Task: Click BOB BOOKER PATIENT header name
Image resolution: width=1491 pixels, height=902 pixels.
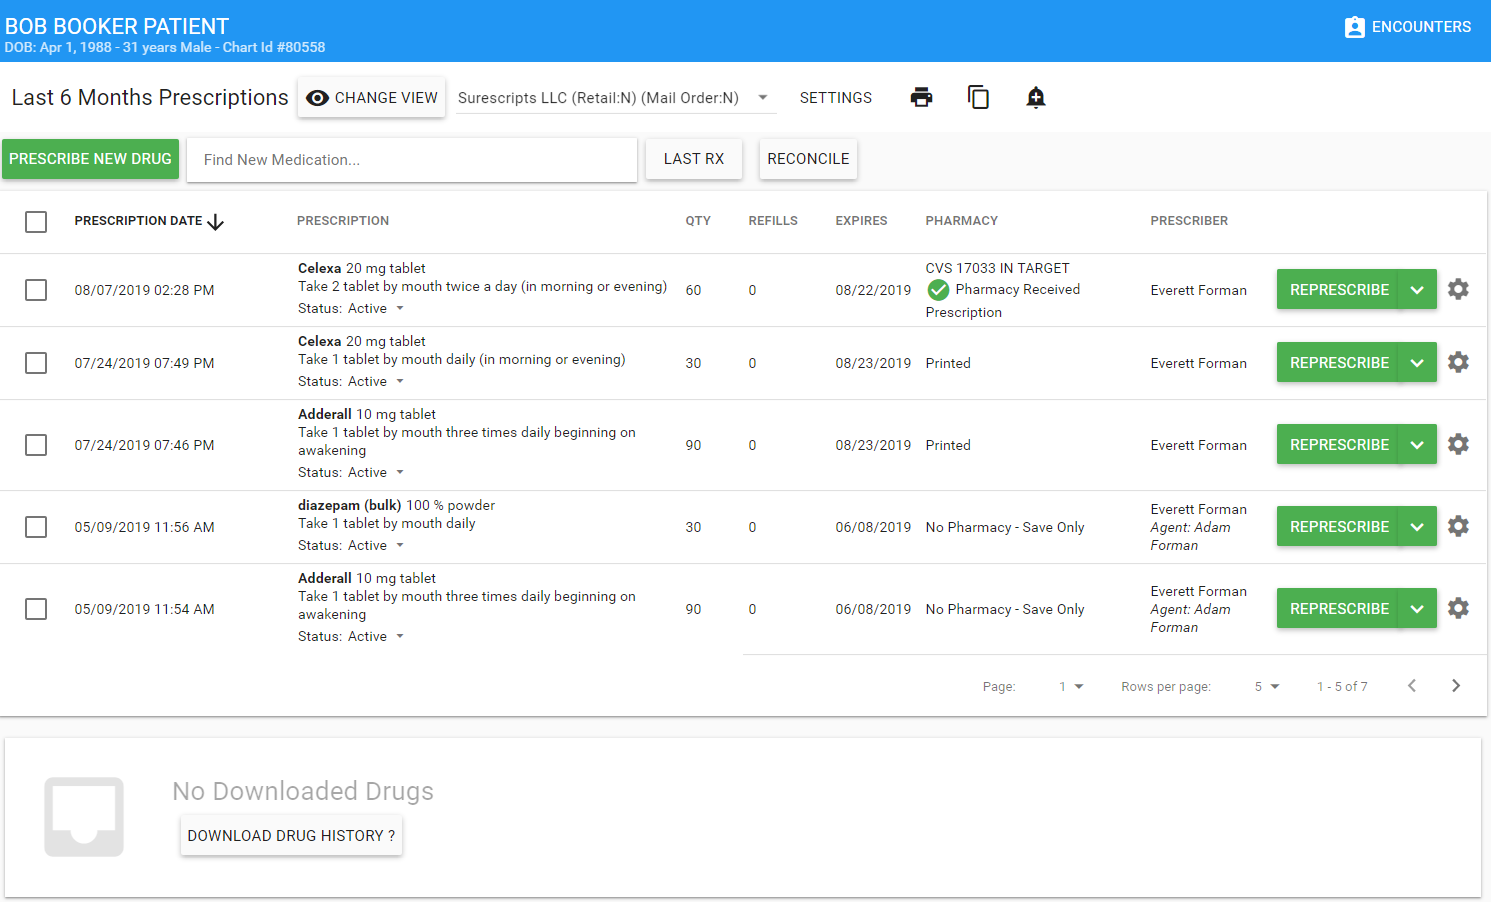Action: point(117,26)
